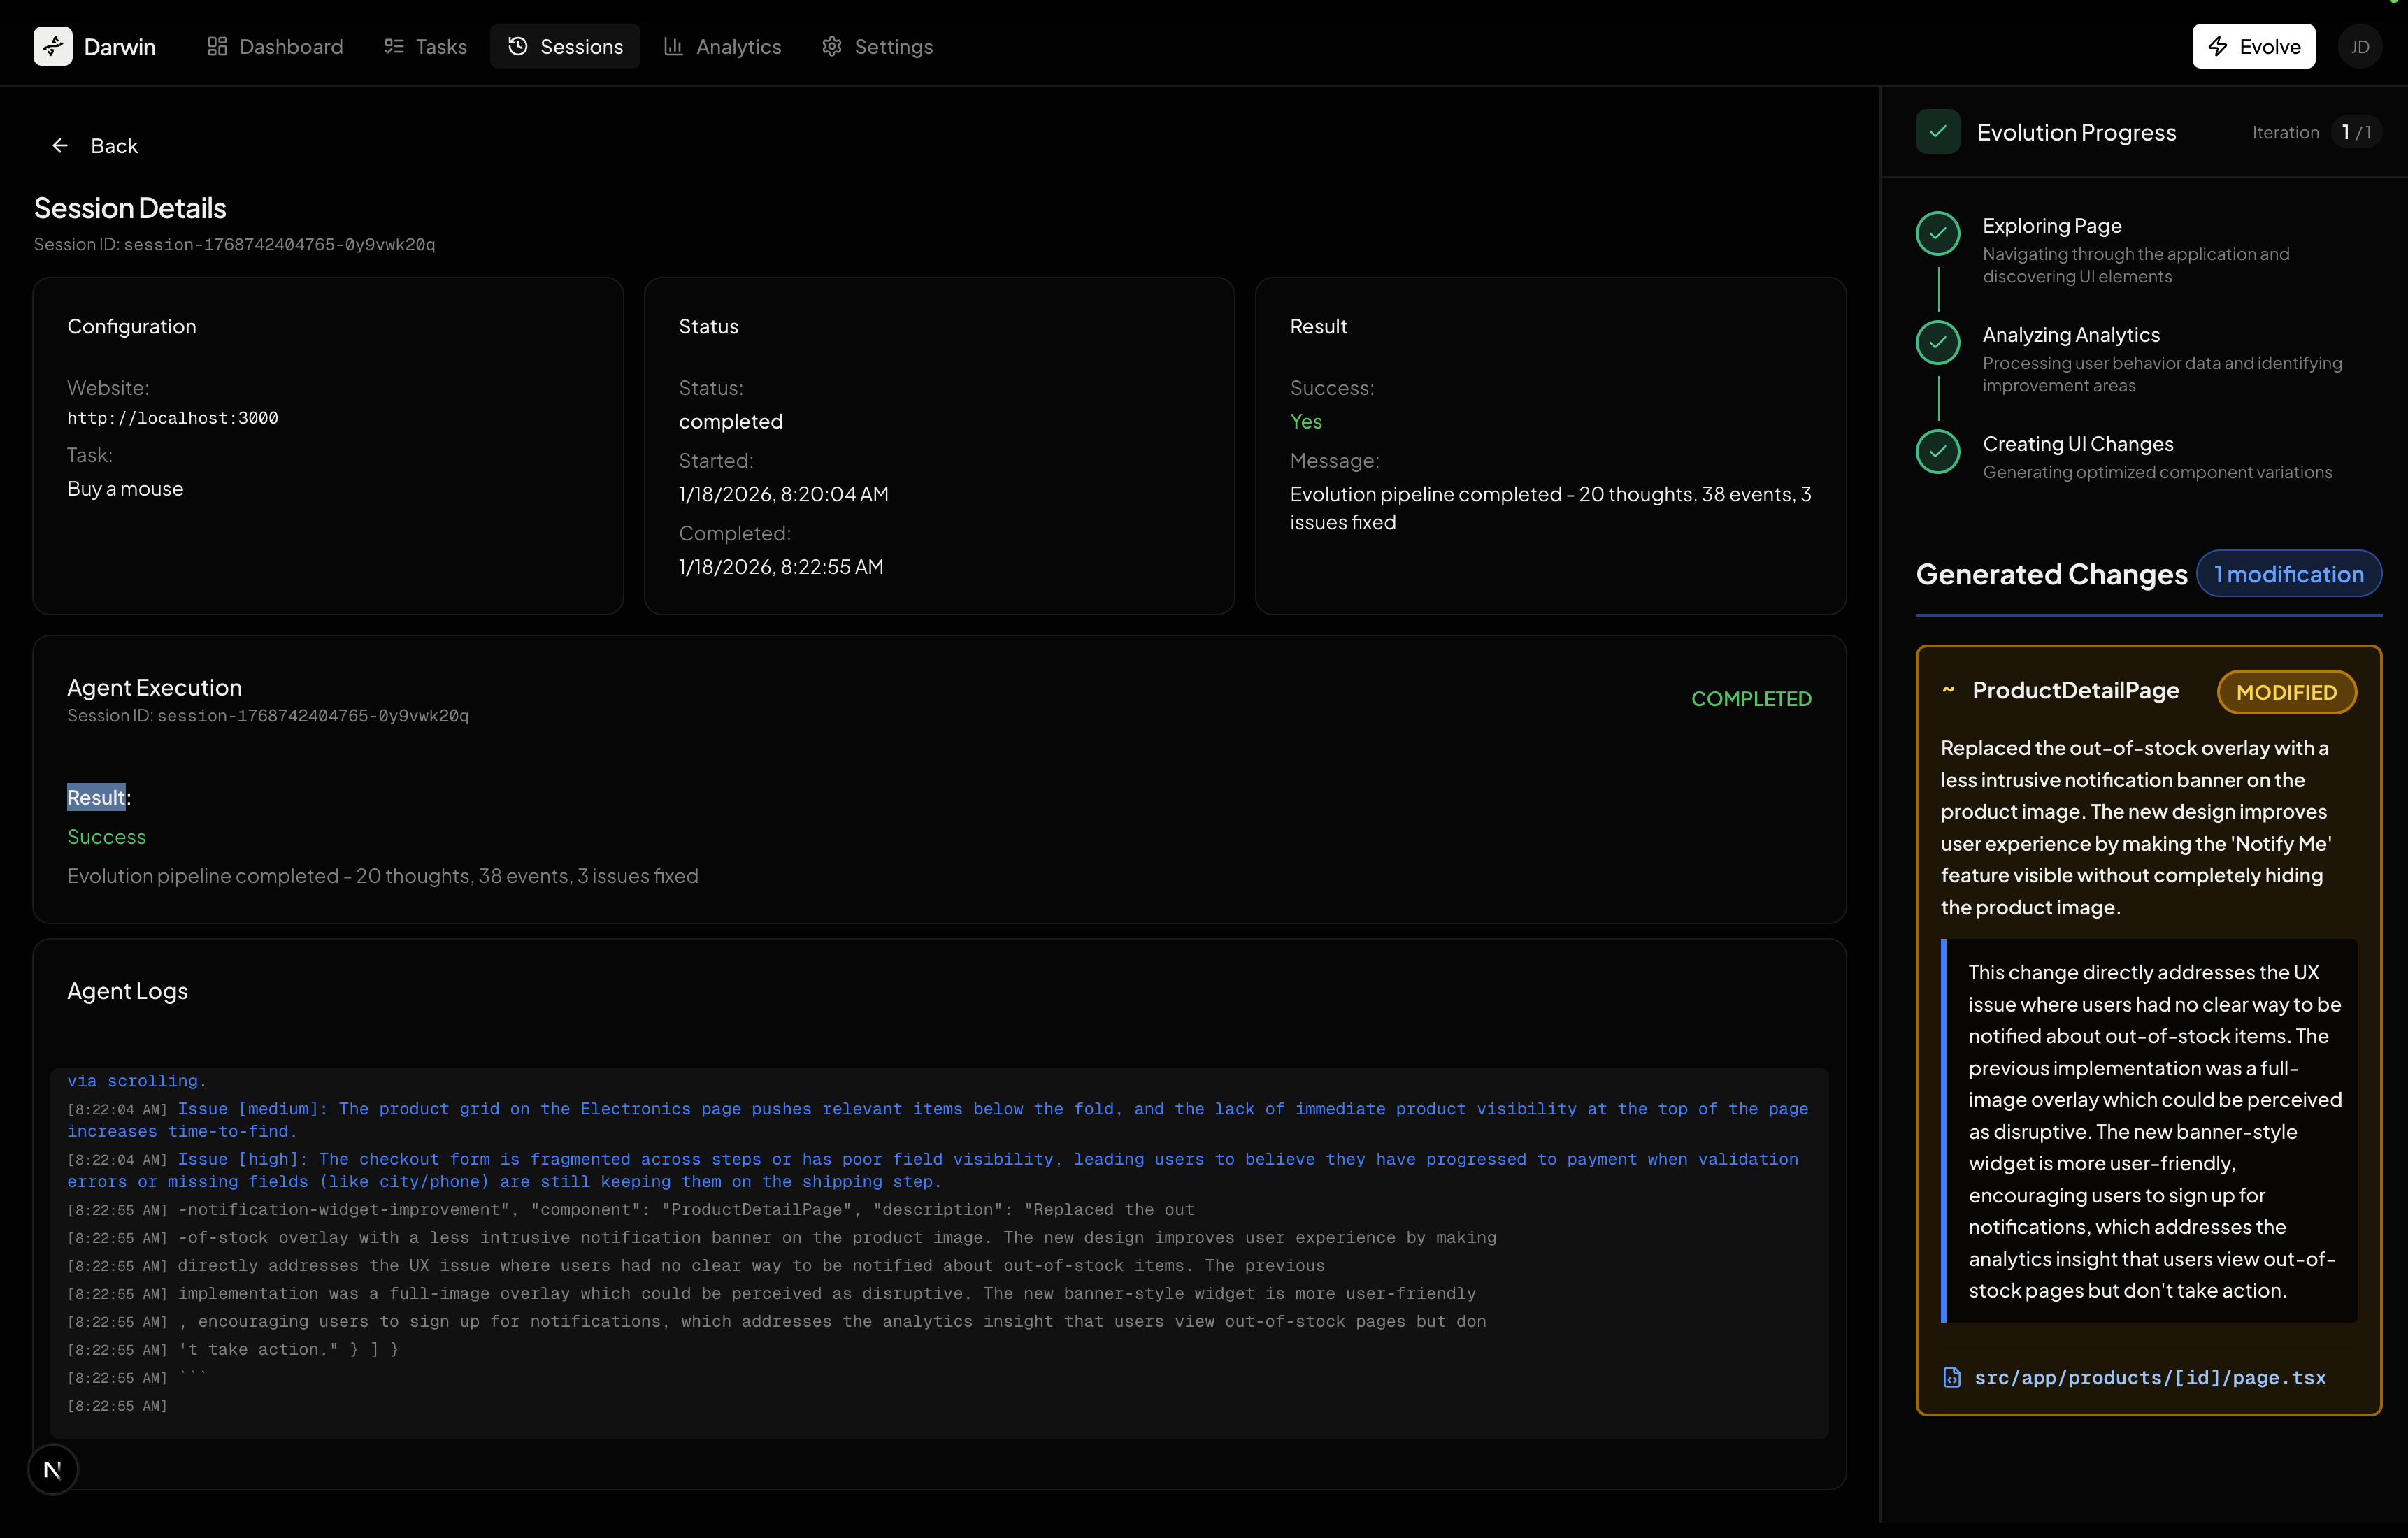
Task: Open Settings with the gear icon
Action: pyautogui.click(x=877, y=46)
